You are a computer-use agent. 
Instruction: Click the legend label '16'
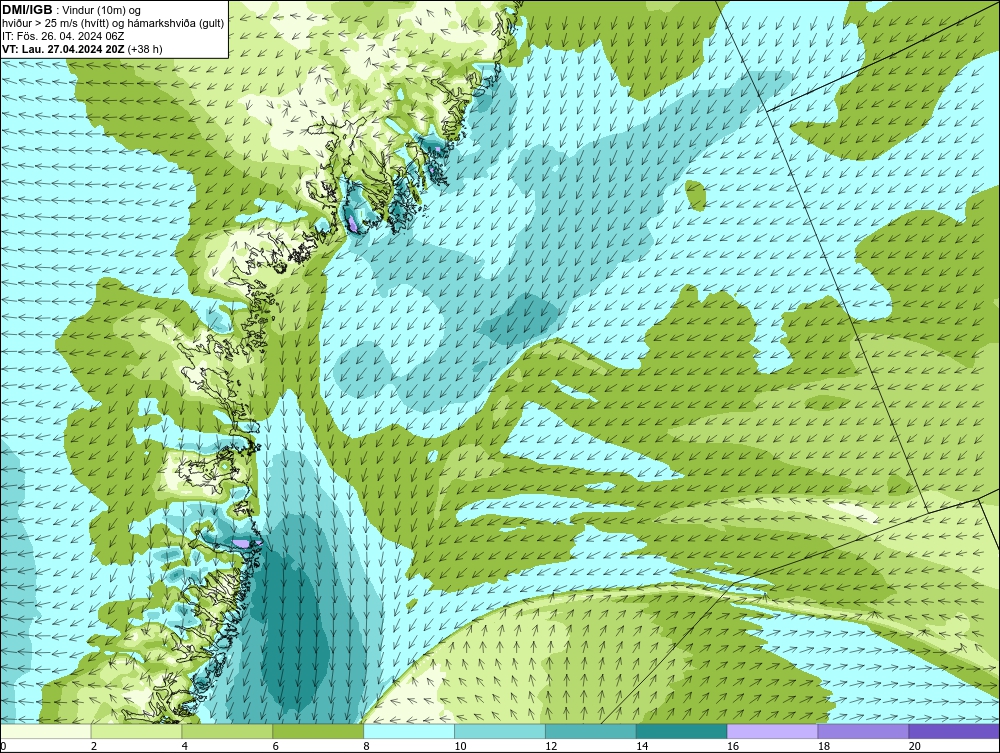tap(733, 746)
